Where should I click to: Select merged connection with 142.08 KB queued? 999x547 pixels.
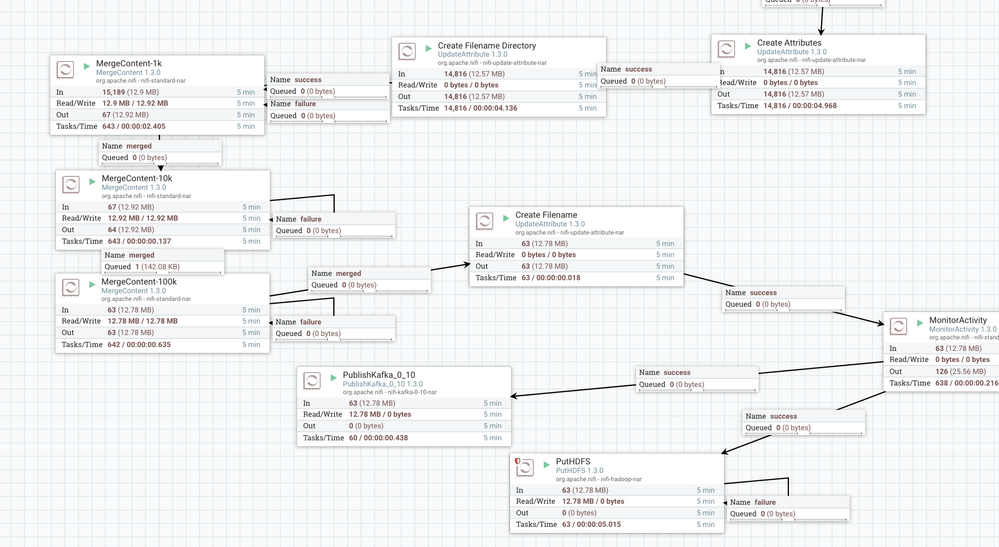pyautogui.click(x=162, y=261)
